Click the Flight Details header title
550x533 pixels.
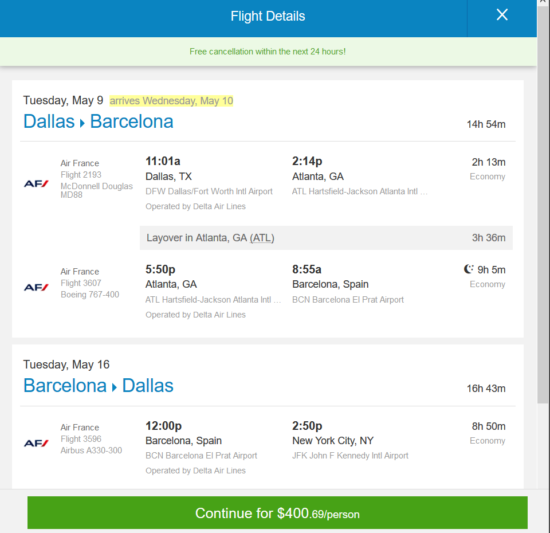[268, 16]
